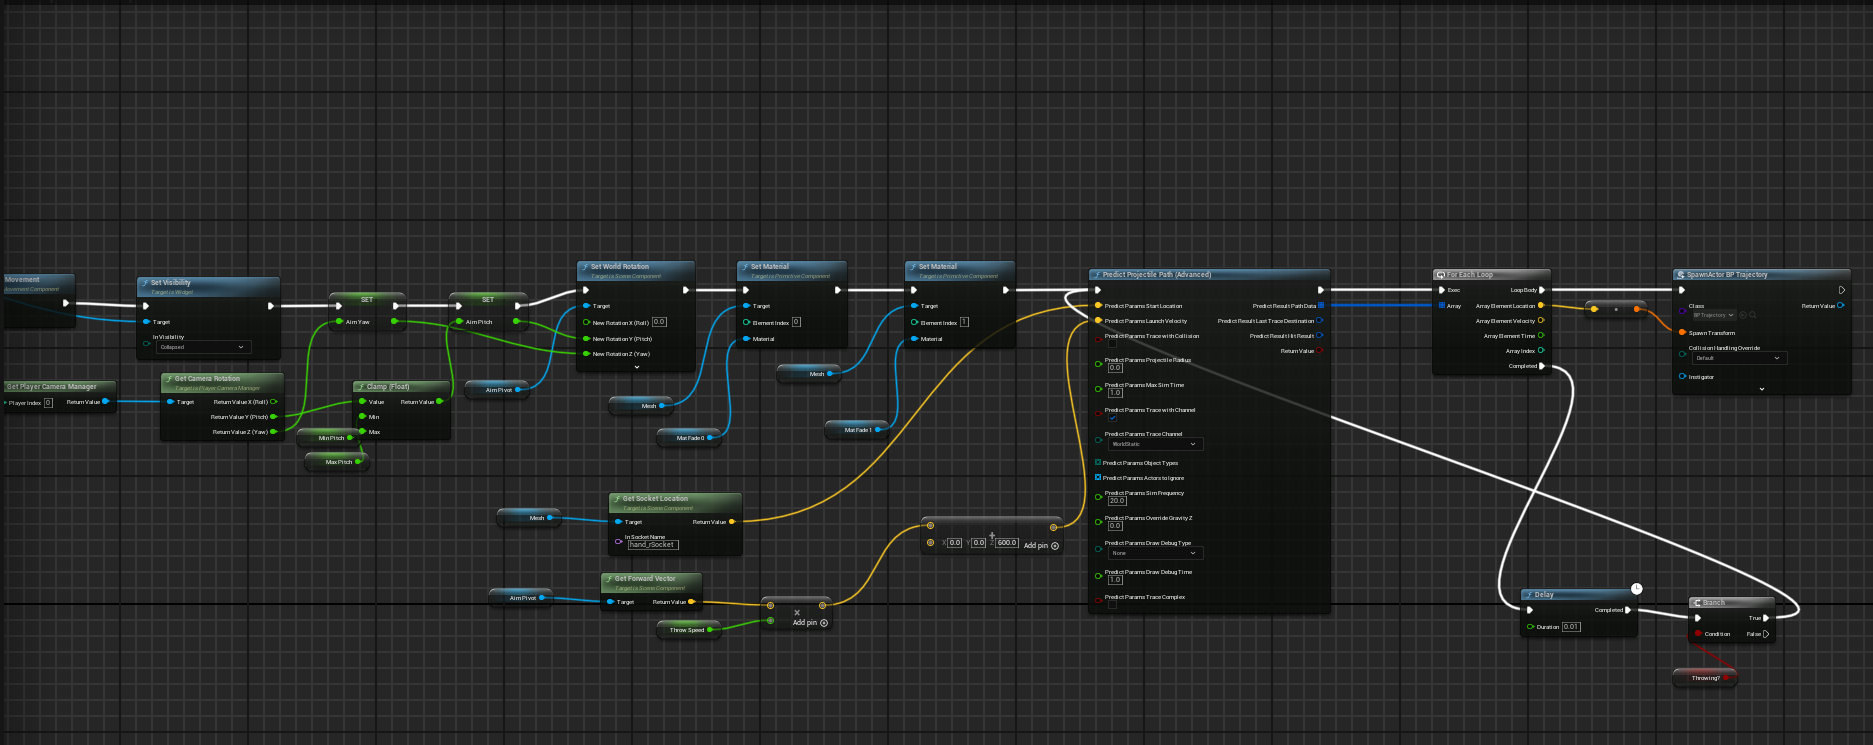Select the Mat Fade 1 variable node

pos(858,430)
